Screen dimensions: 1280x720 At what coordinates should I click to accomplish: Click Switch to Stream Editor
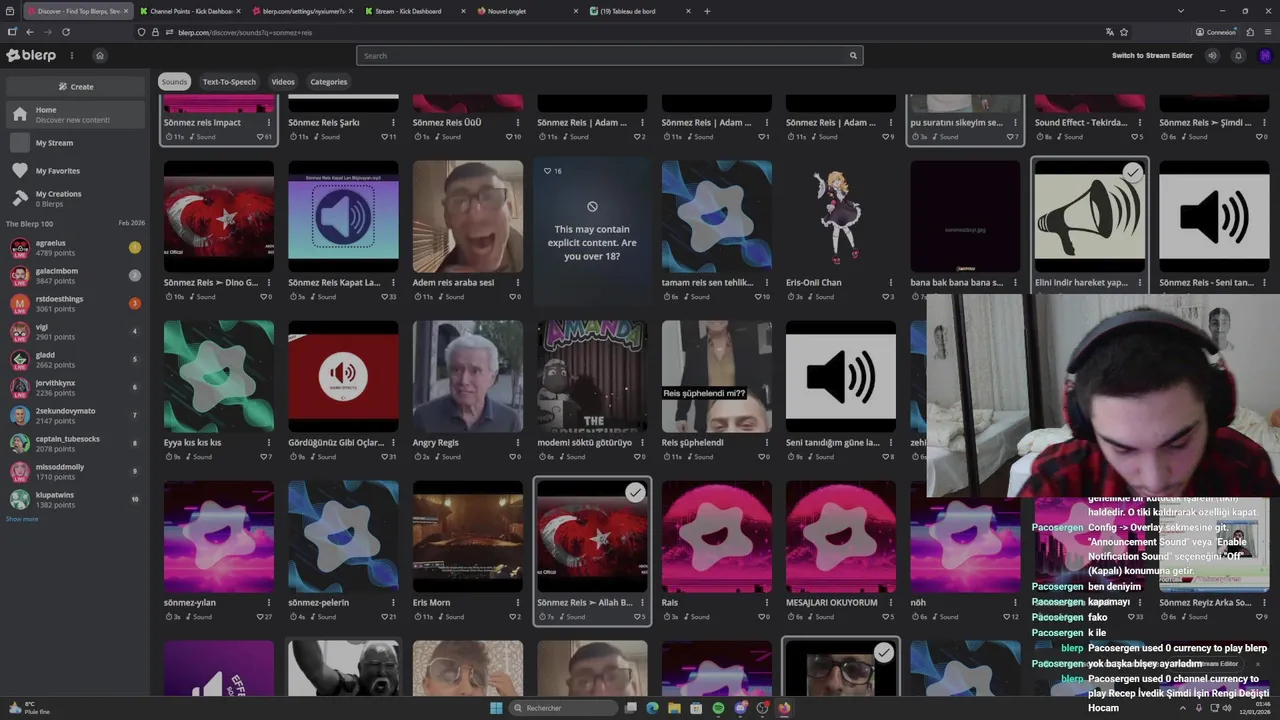tap(1152, 56)
